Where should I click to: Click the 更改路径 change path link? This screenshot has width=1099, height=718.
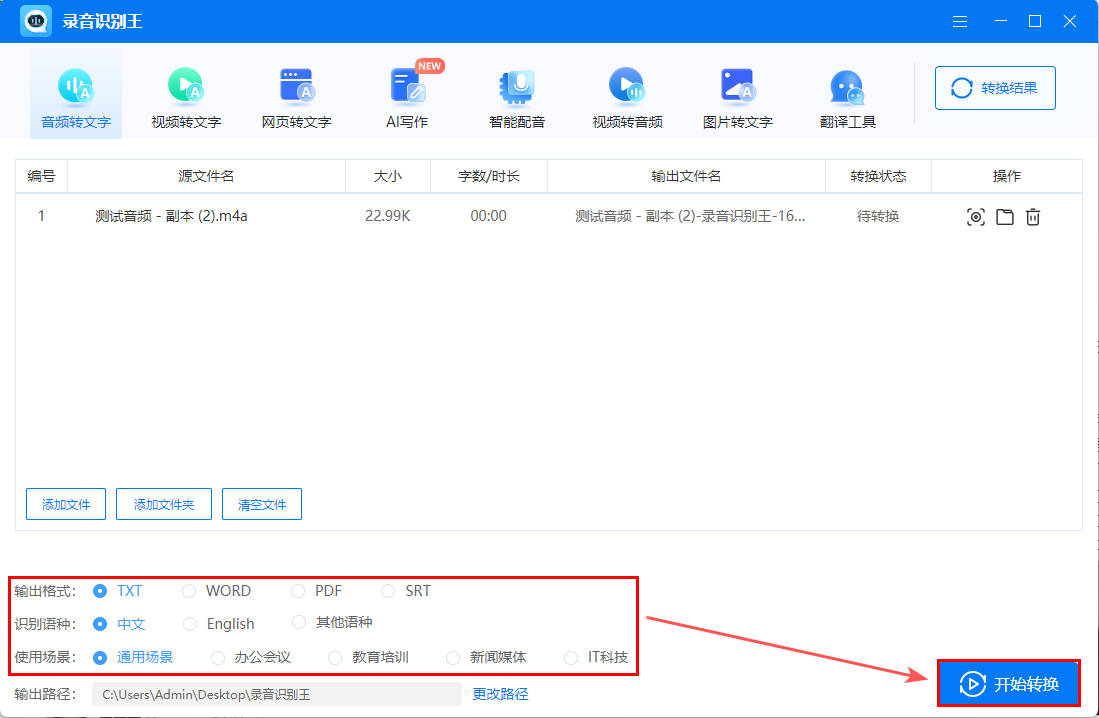point(500,694)
